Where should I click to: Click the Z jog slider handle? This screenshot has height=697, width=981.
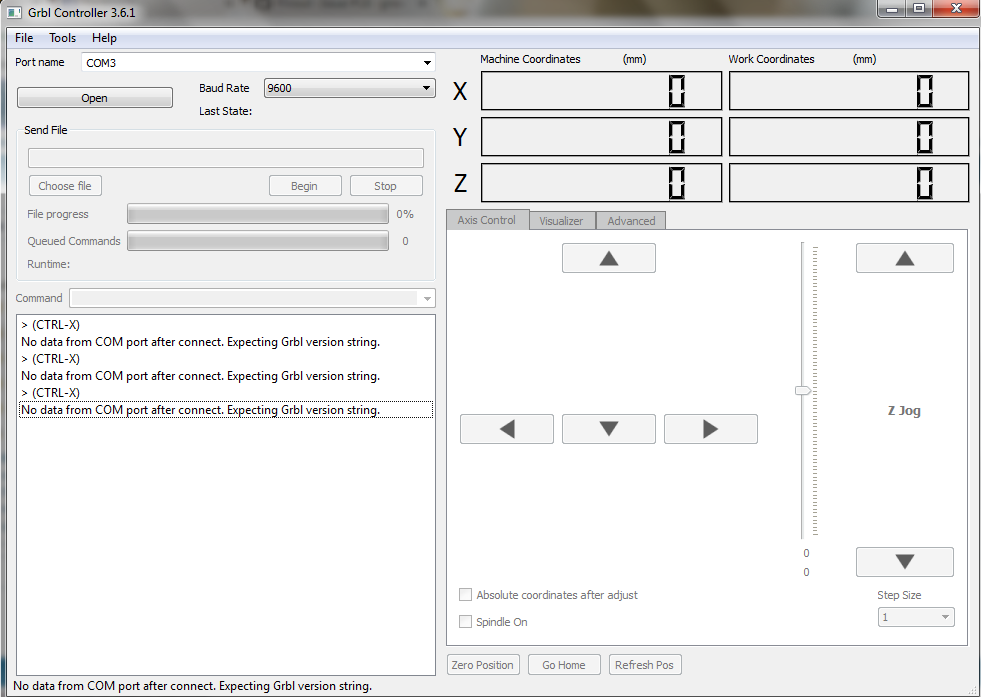[x=803, y=390]
